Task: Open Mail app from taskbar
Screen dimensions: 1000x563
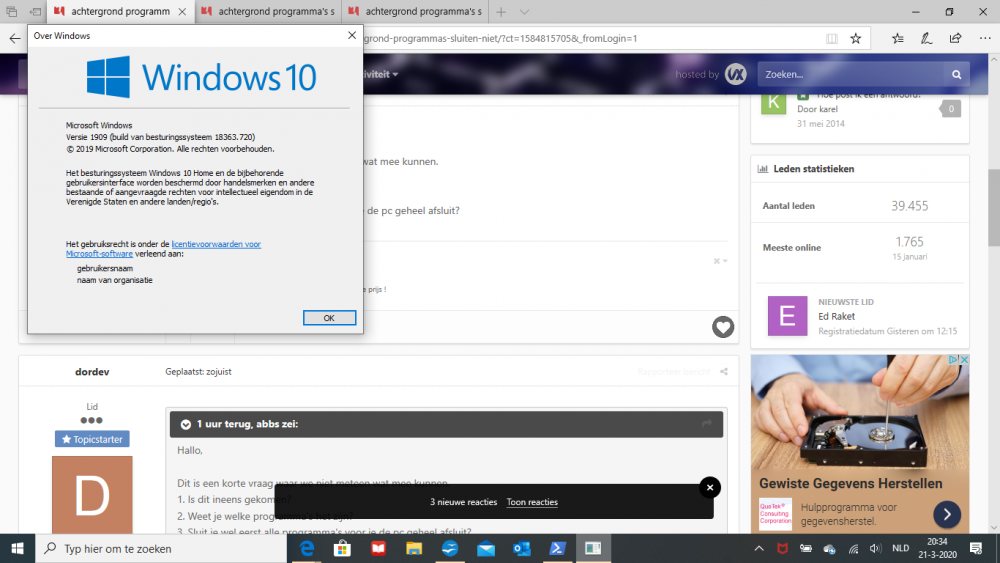Action: (485, 548)
